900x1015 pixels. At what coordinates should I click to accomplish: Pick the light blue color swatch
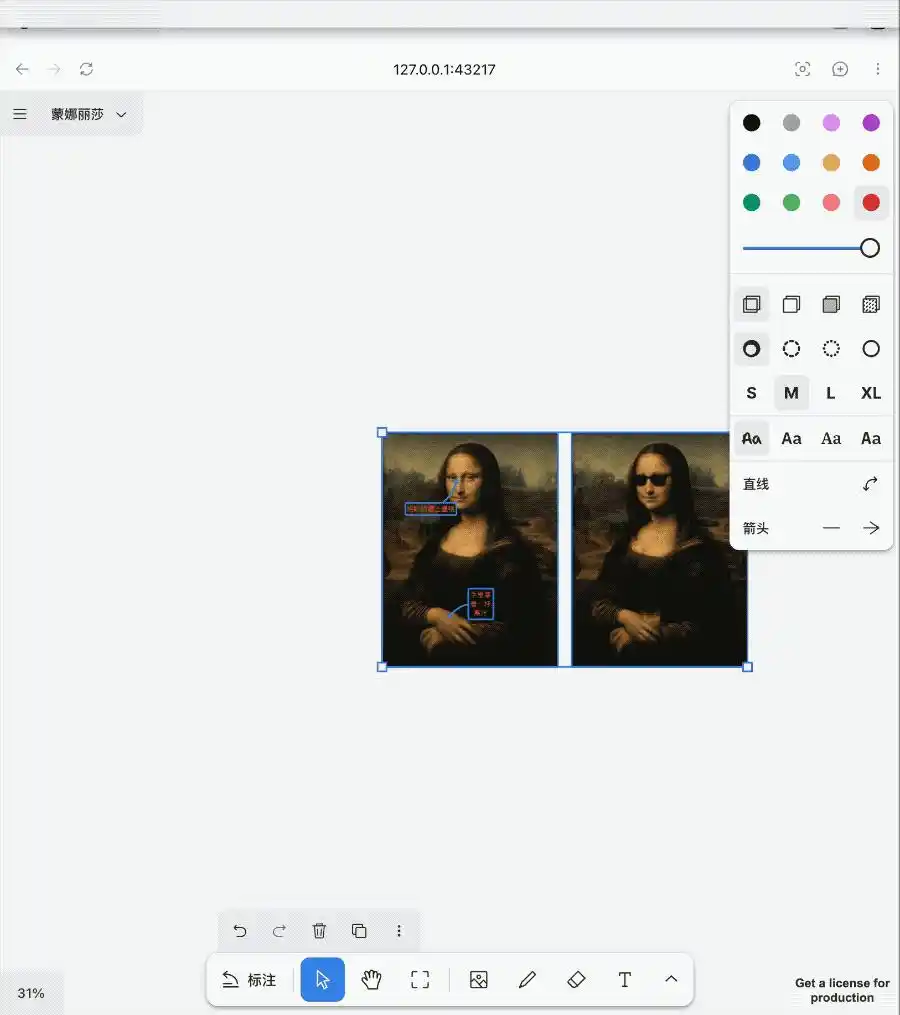(x=791, y=162)
